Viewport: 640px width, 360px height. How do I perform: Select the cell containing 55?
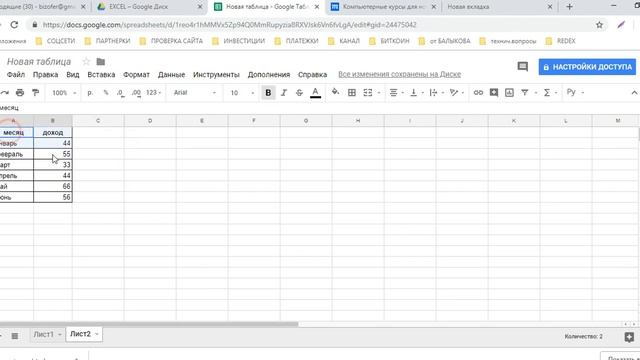click(53, 154)
